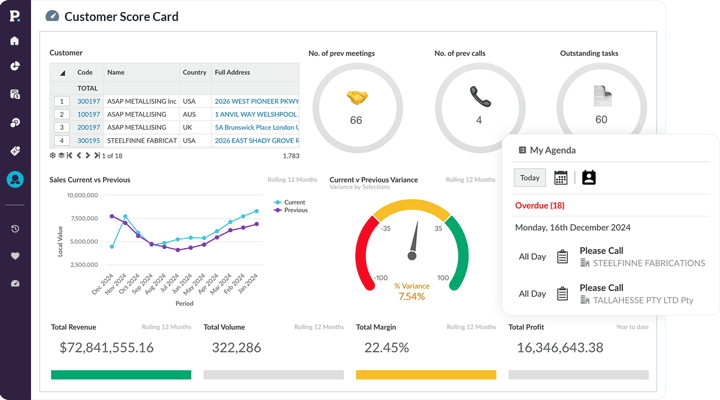This screenshot has height=400, width=720.
Task: Go to the first page of the customer table
Action: [x=69, y=156]
